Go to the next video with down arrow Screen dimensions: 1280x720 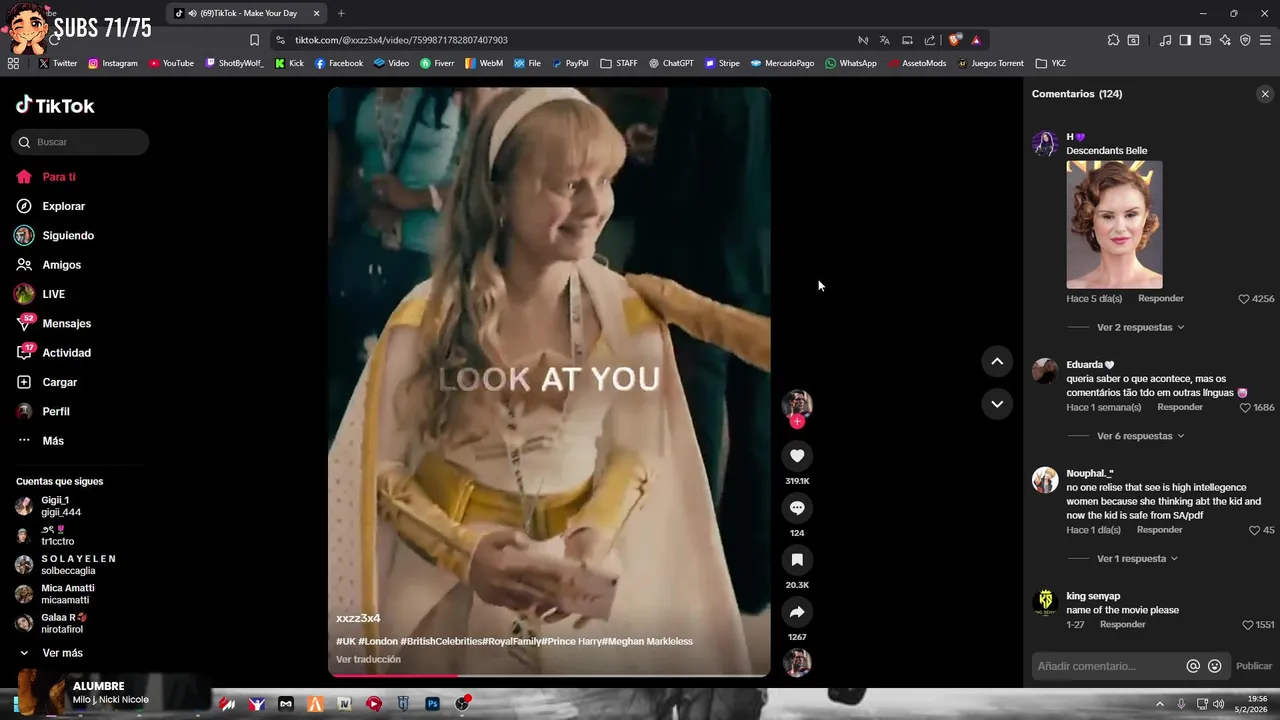(x=997, y=404)
